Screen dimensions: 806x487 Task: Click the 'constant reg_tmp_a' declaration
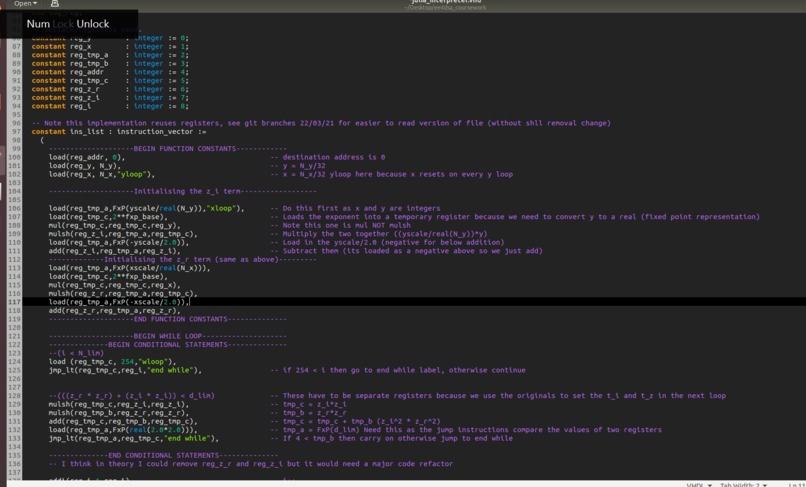[x=111, y=55]
